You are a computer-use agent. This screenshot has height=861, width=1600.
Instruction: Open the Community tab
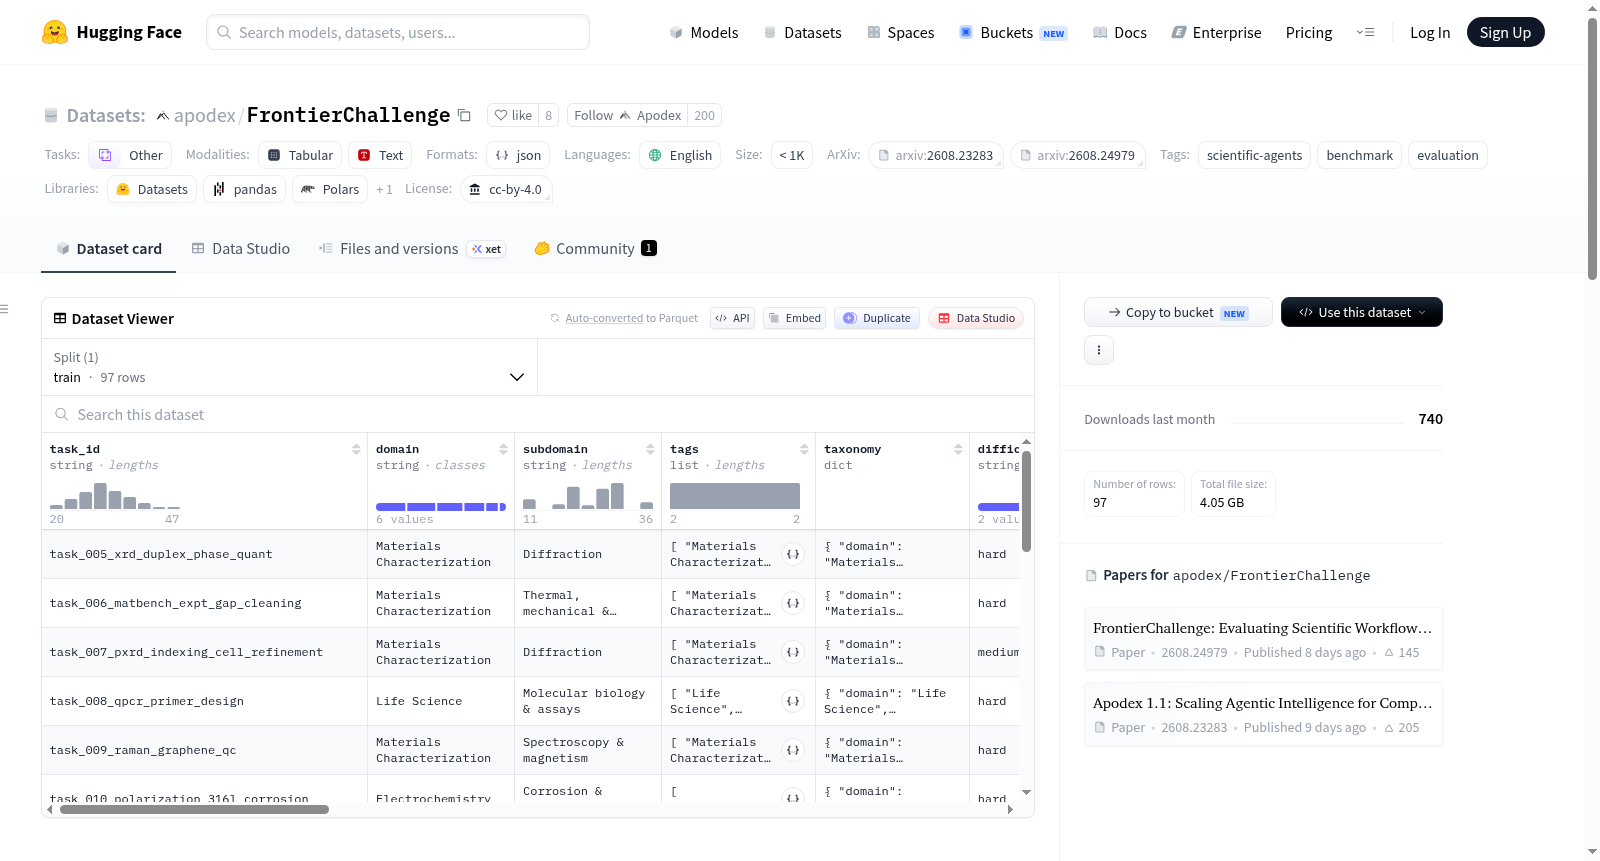595,248
